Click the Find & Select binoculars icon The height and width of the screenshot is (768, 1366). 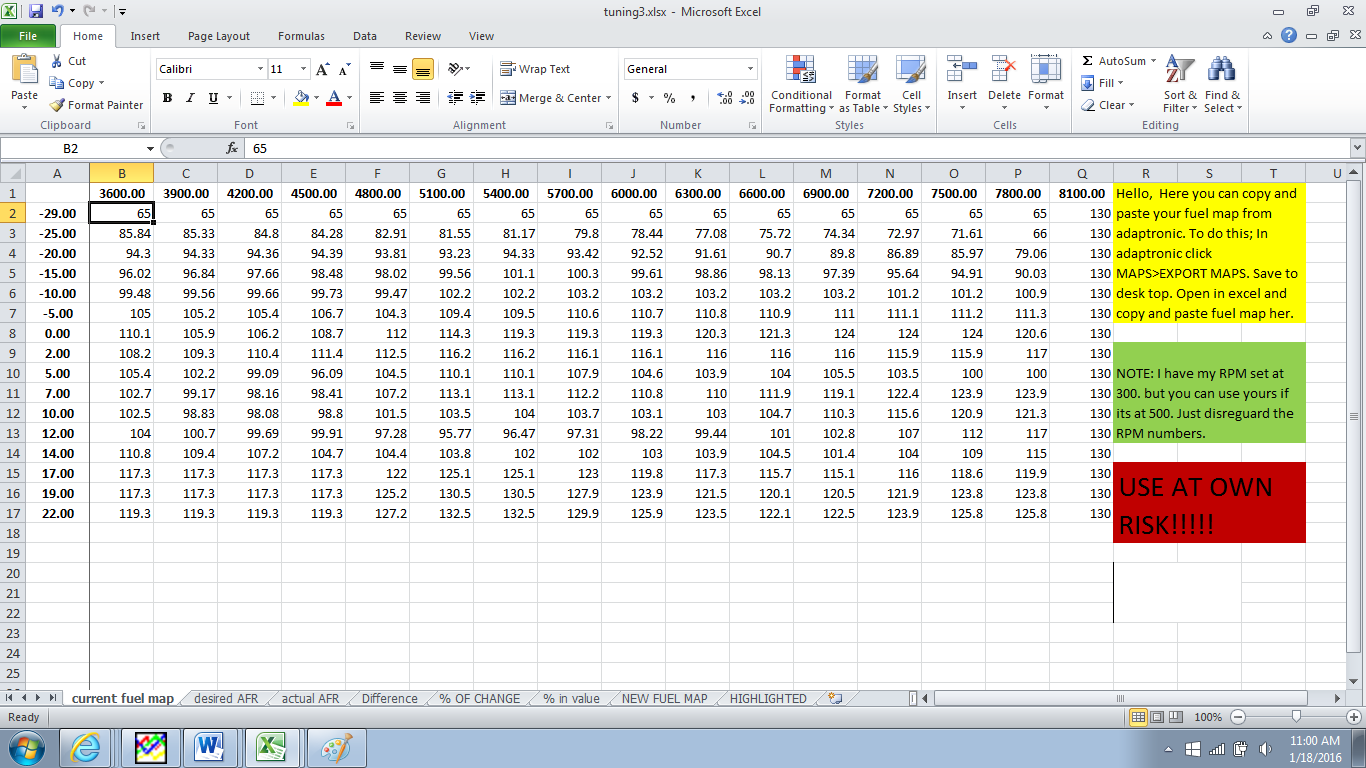pos(1221,71)
